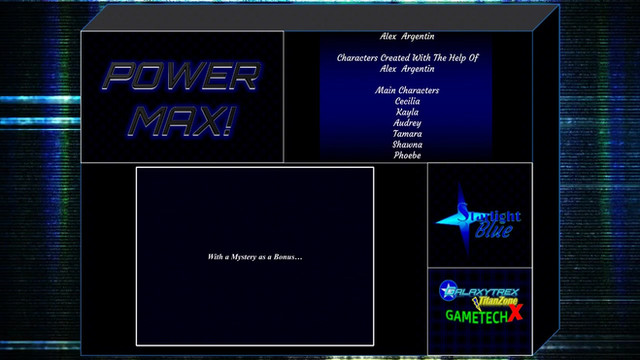Click the GalaxyTrex logo

(478, 290)
